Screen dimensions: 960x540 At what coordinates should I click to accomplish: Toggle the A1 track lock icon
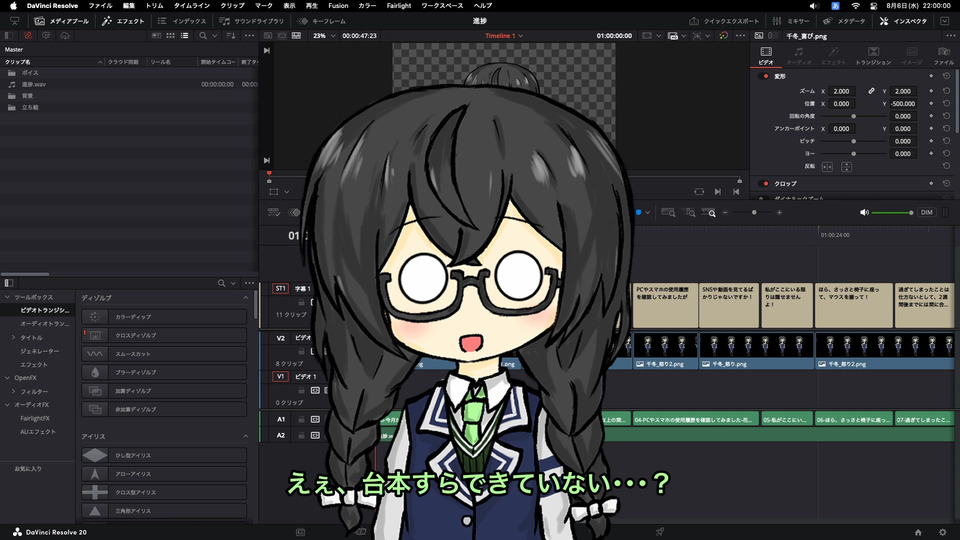(301, 419)
